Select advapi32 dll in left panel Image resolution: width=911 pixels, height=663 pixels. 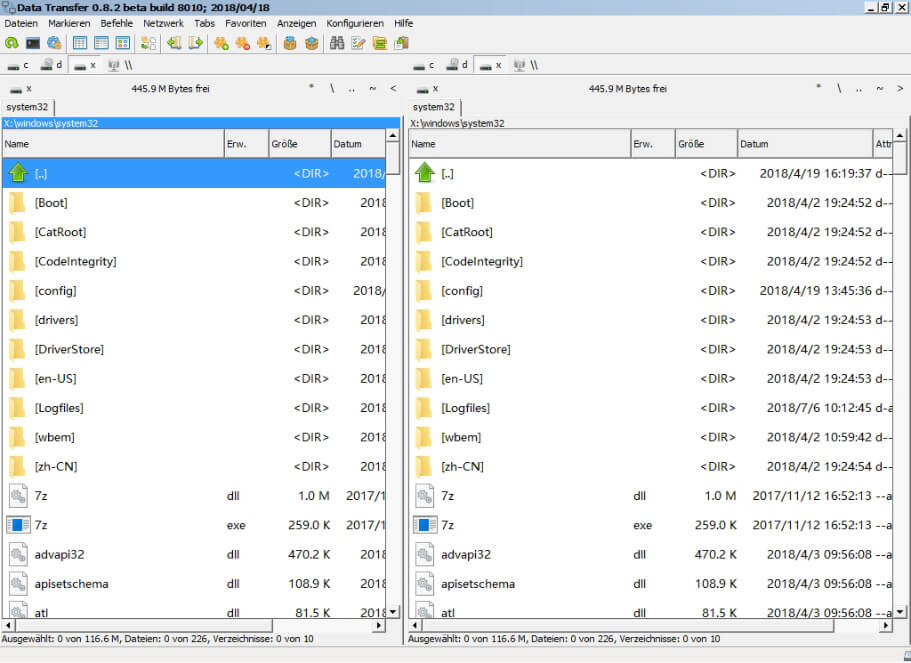[194, 554]
